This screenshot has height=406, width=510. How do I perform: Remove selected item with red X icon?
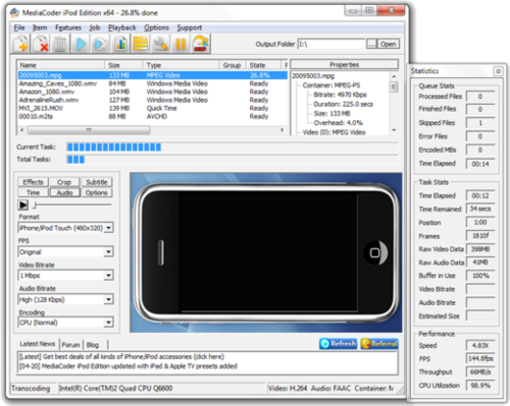(40, 44)
